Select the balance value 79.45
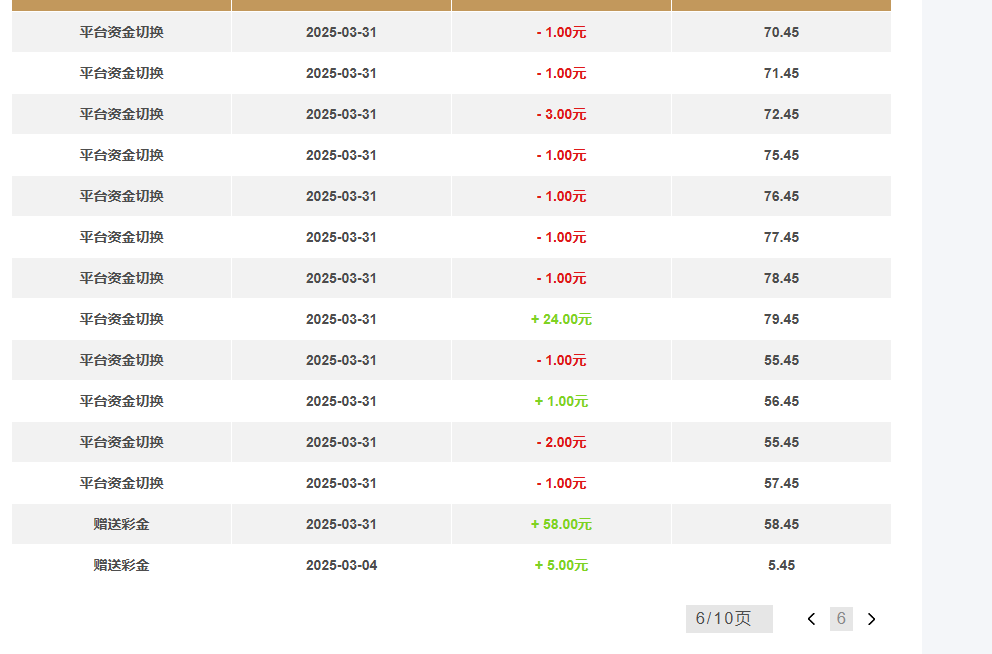The image size is (992, 654). pyautogui.click(x=781, y=319)
